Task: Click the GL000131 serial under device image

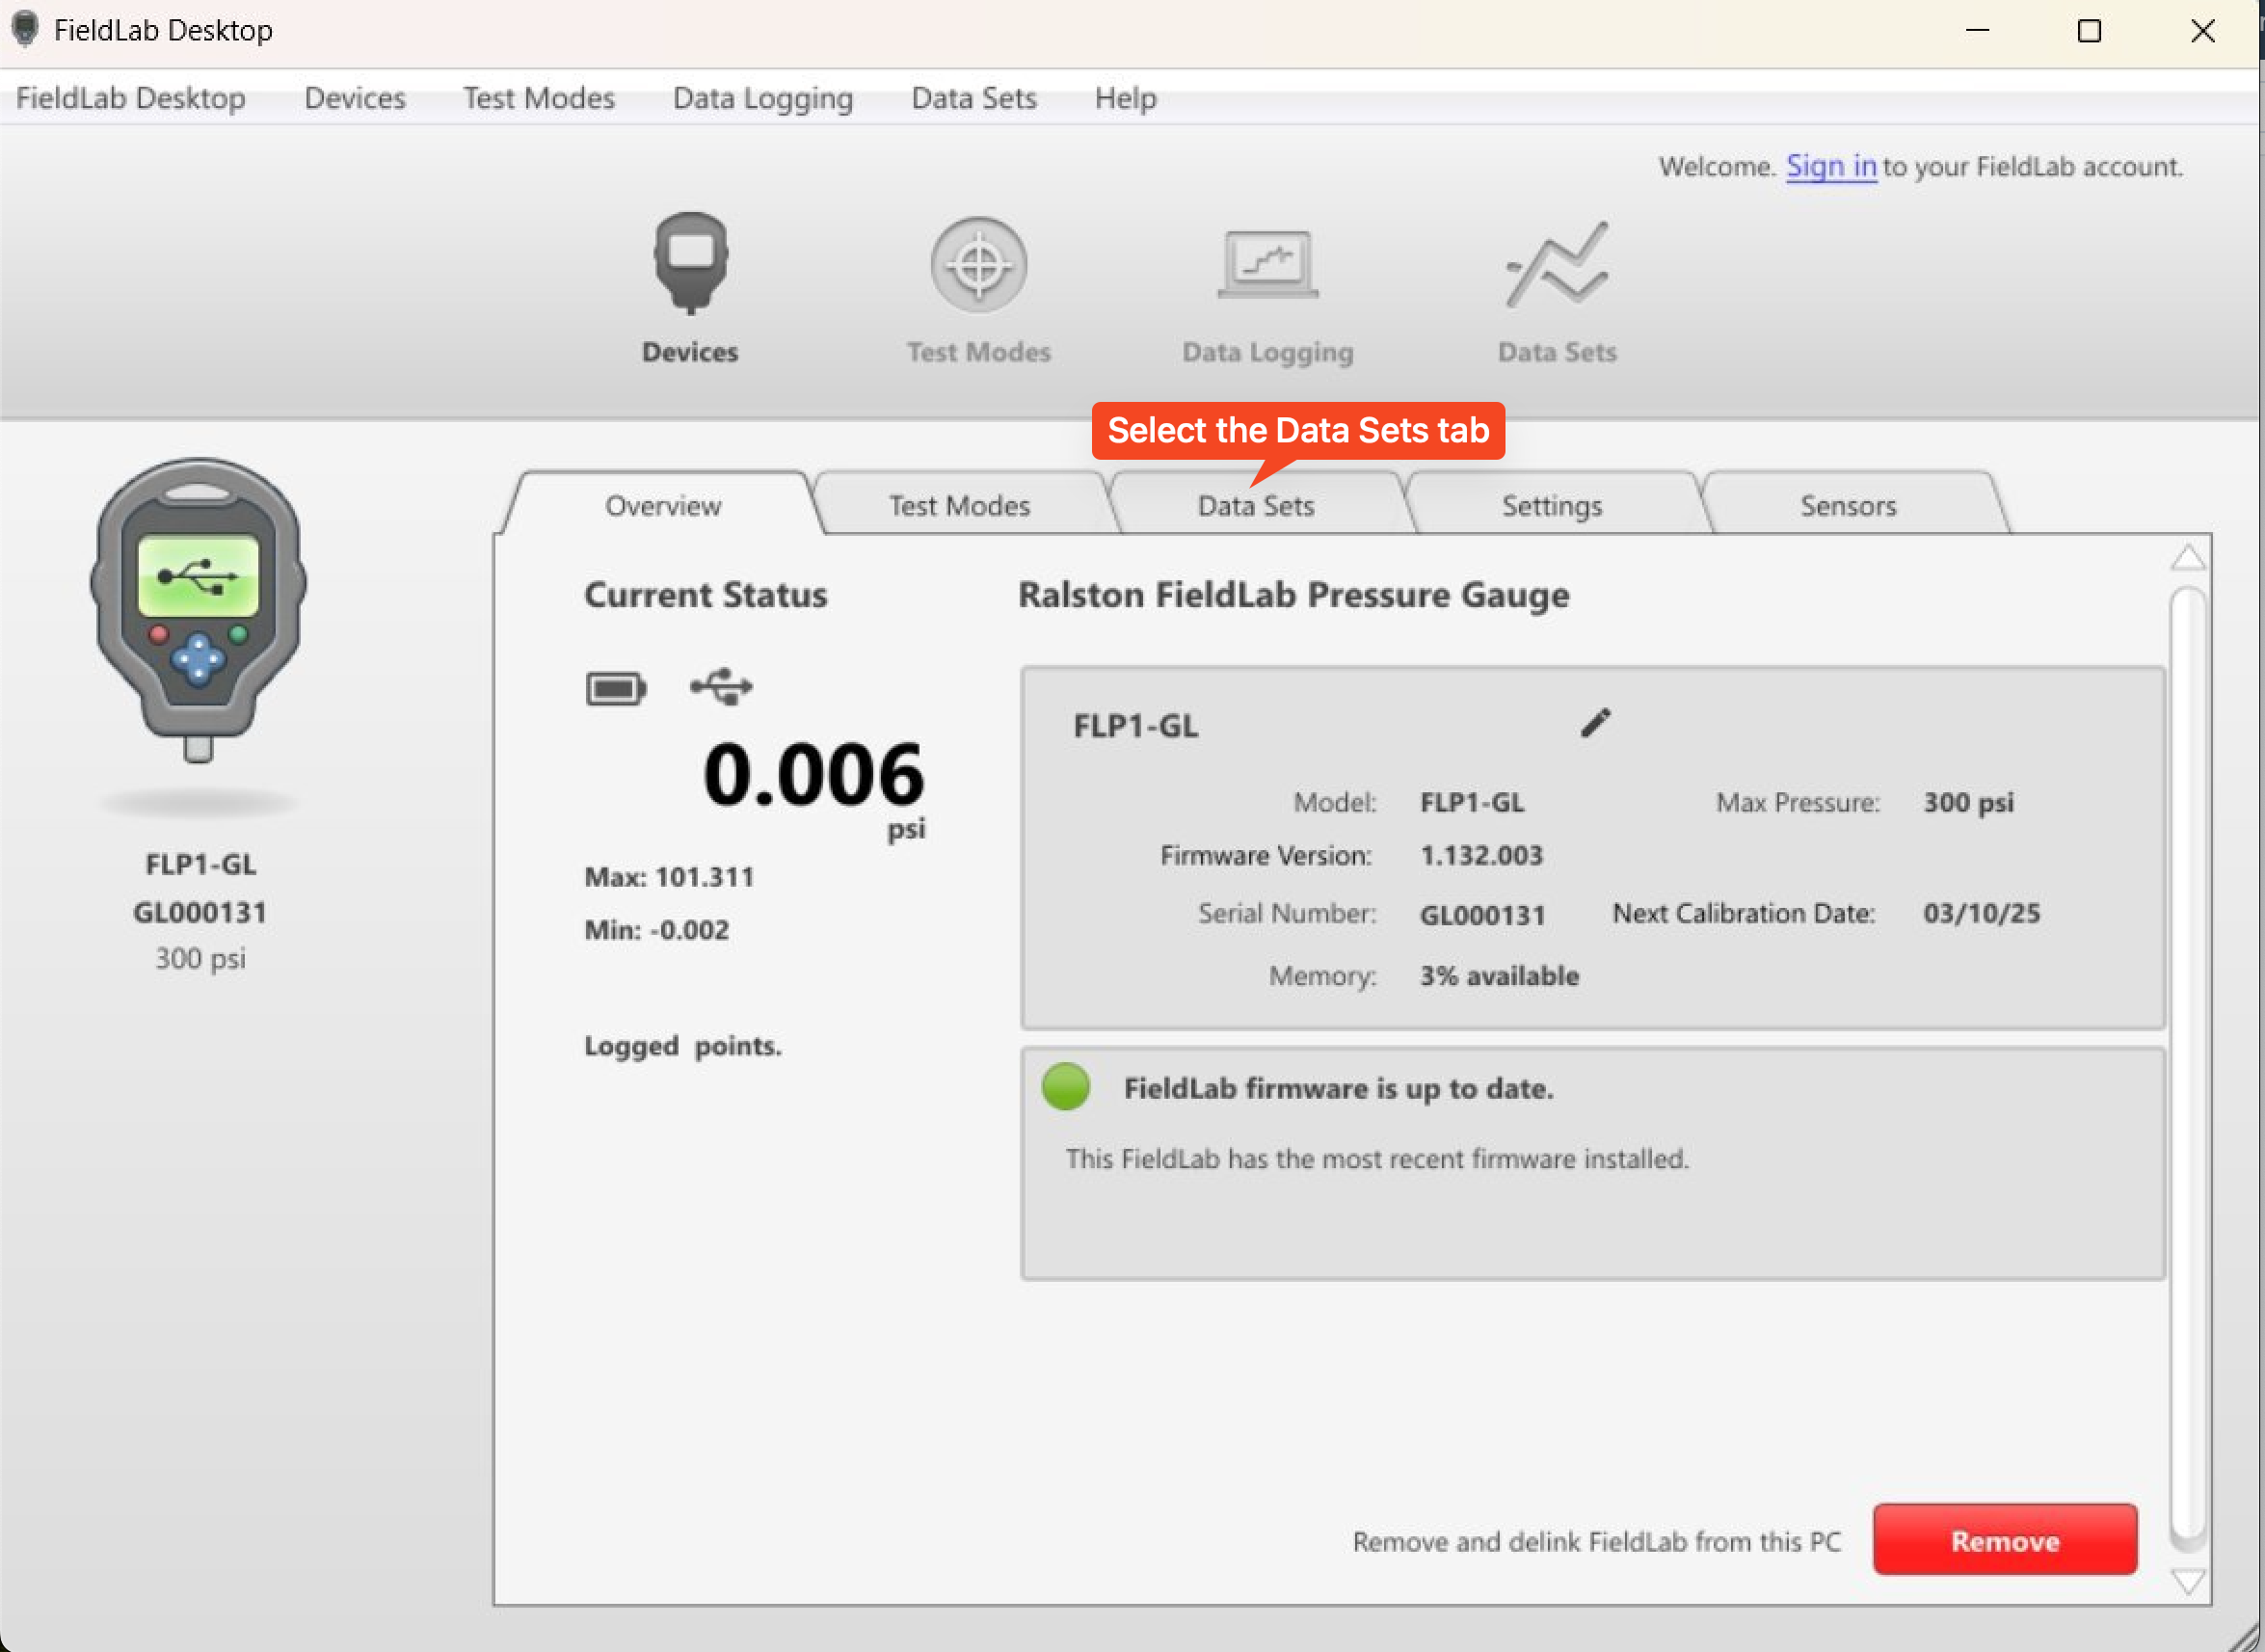Action: pos(200,912)
